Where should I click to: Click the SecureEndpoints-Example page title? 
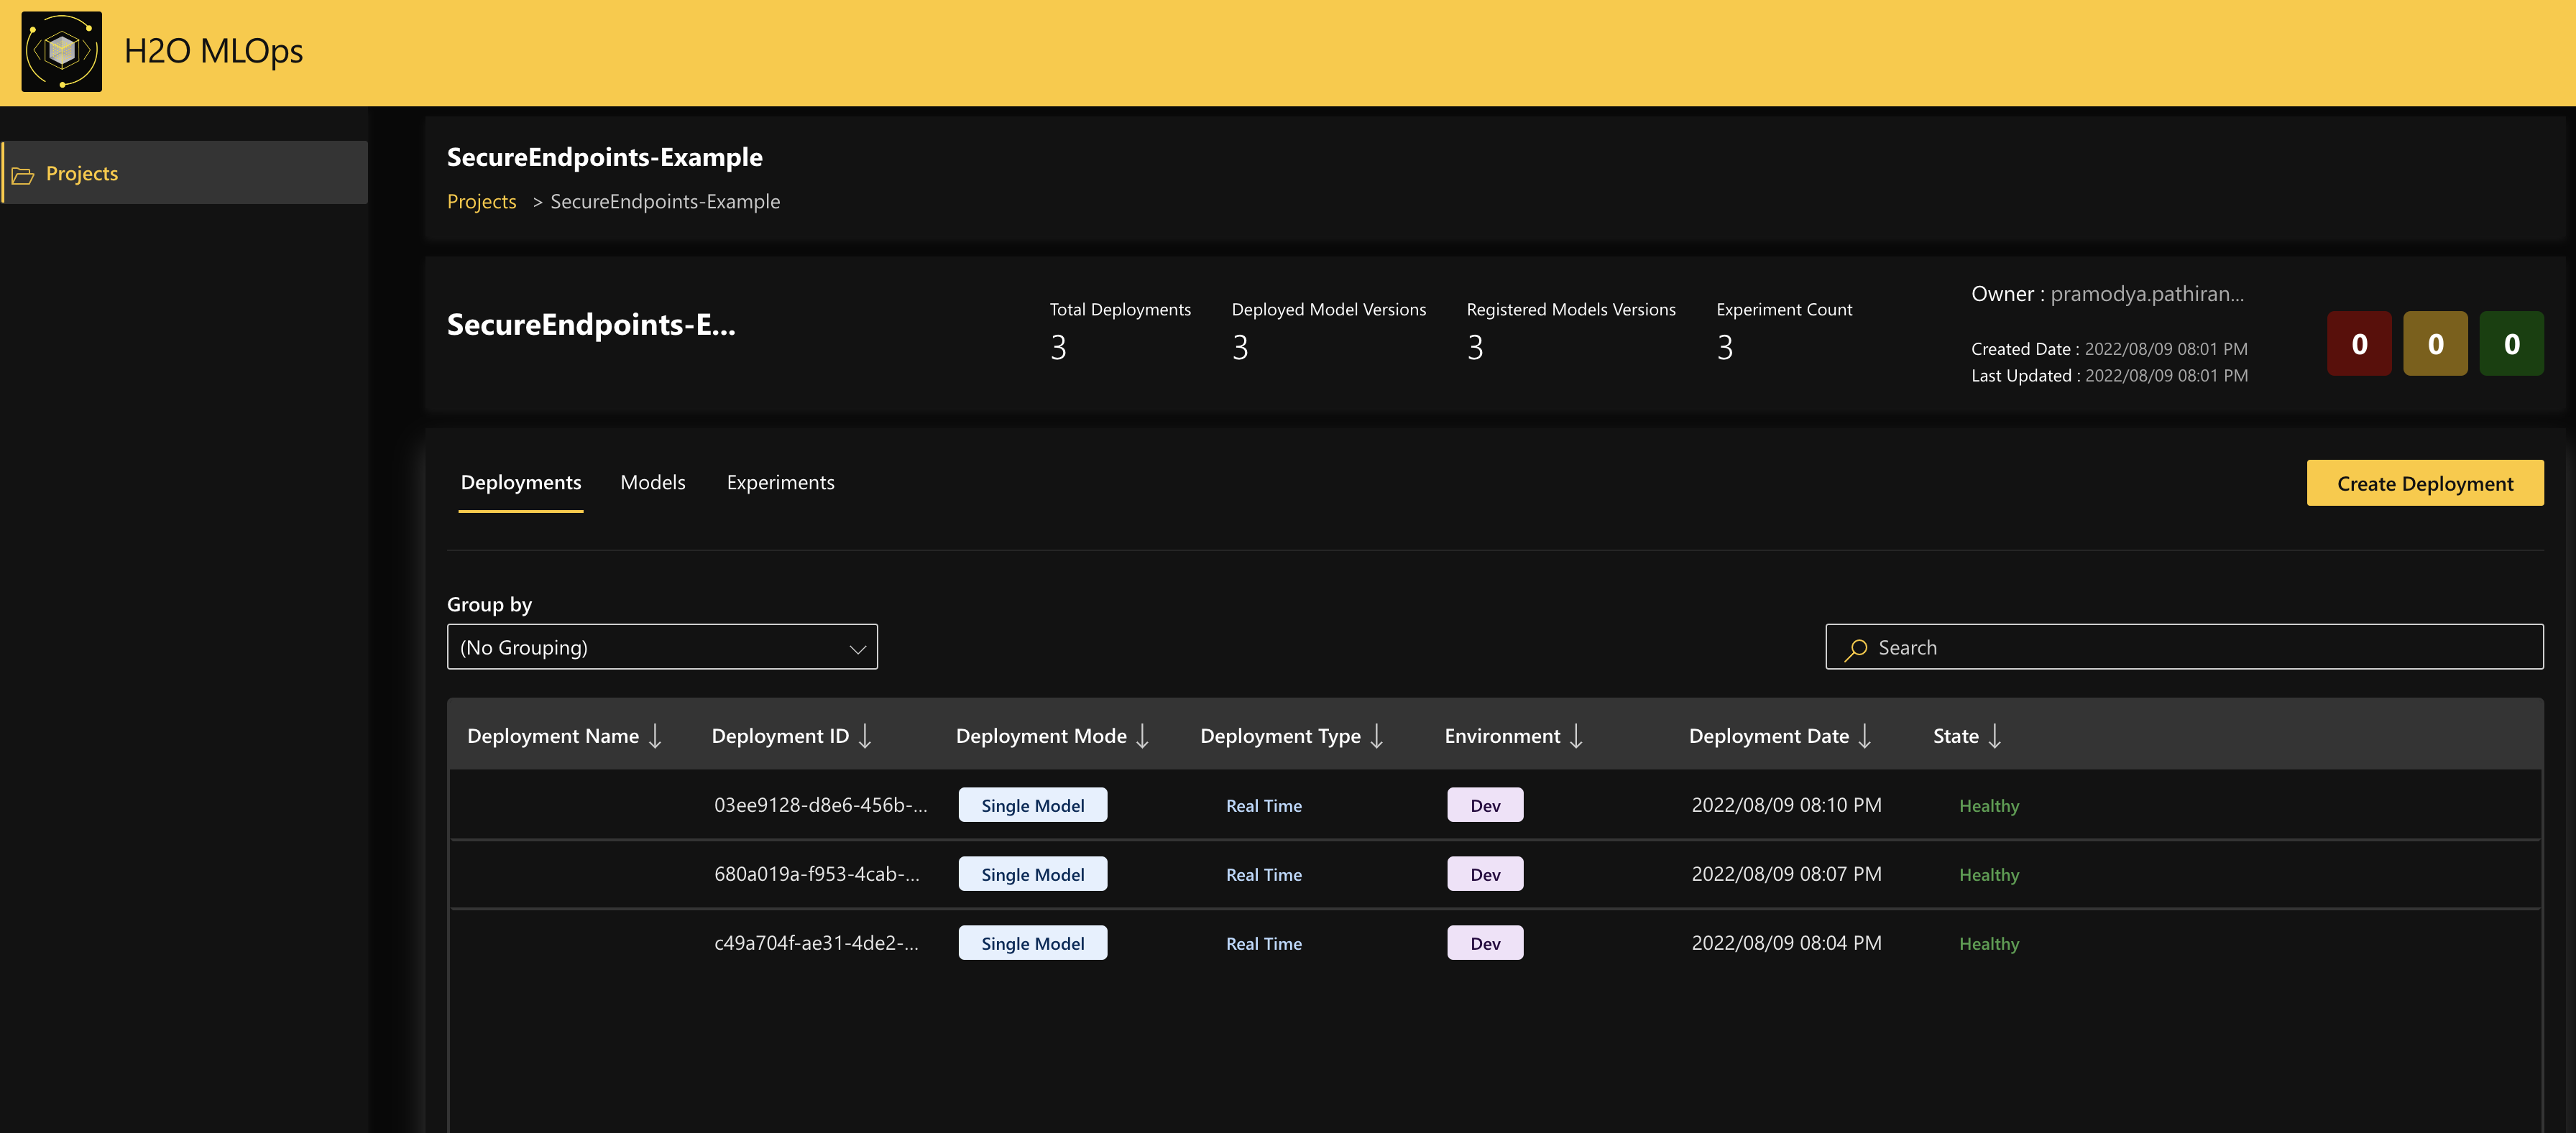coord(604,157)
